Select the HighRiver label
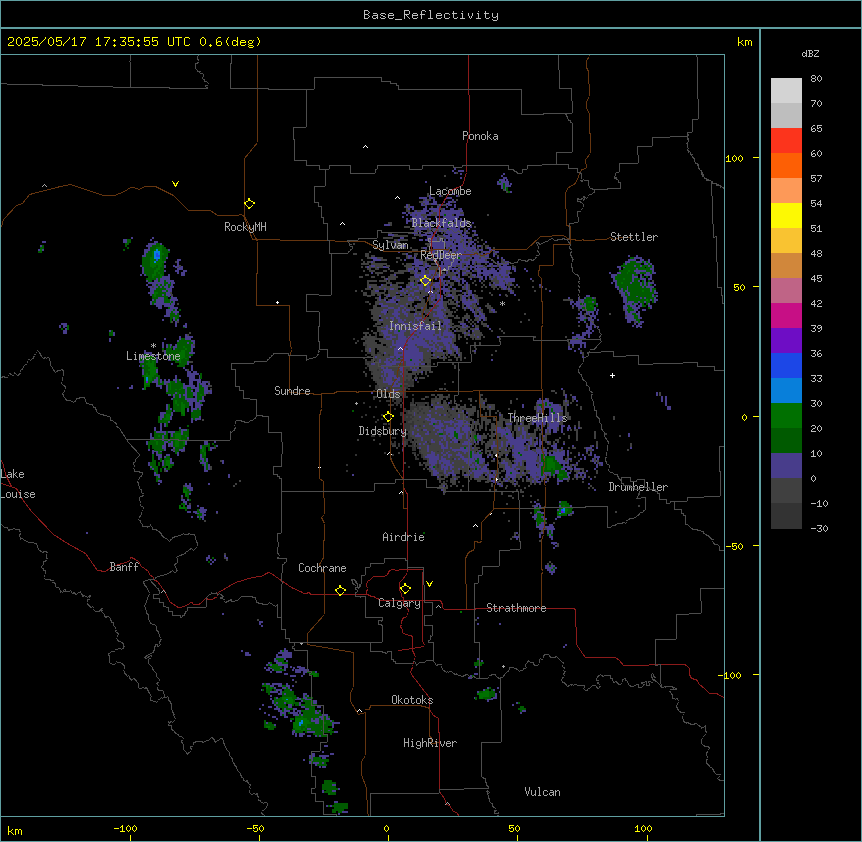862x842 pixels. [430, 743]
